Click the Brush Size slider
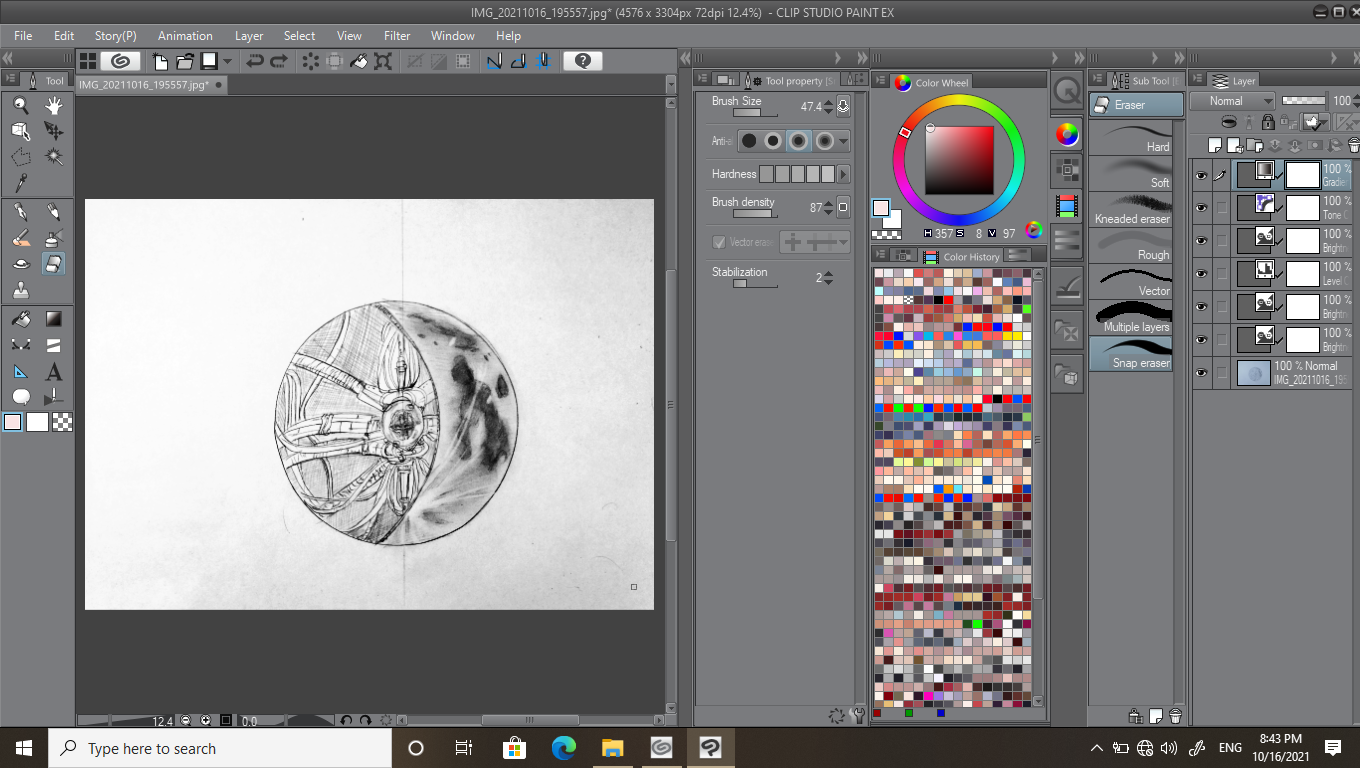This screenshot has width=1360, height=772. point(753,113)
